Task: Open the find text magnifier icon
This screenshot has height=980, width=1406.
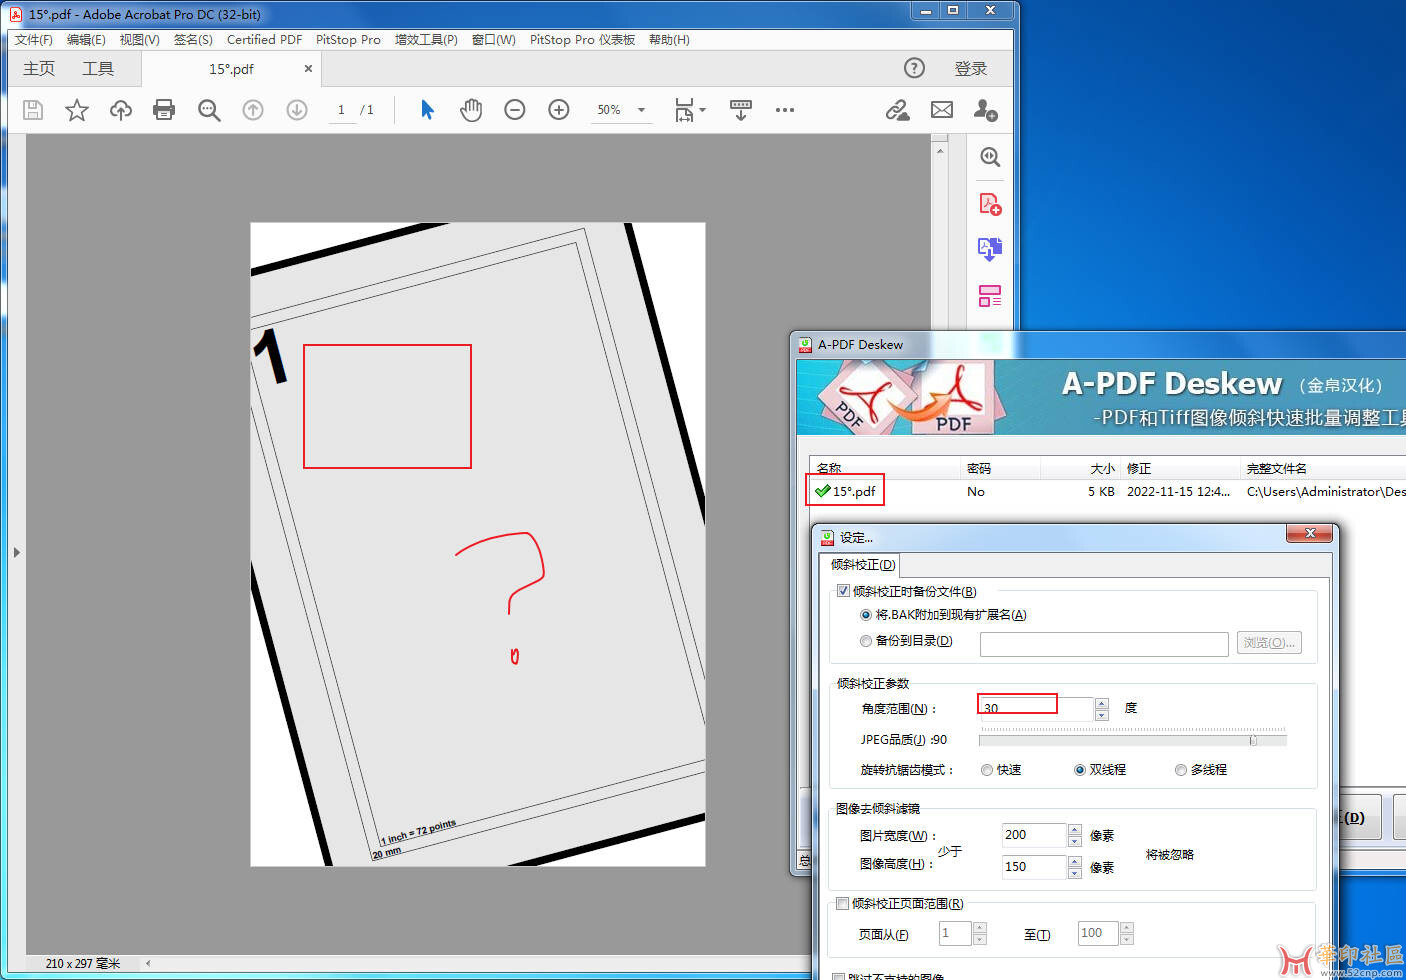Action: 209,110
